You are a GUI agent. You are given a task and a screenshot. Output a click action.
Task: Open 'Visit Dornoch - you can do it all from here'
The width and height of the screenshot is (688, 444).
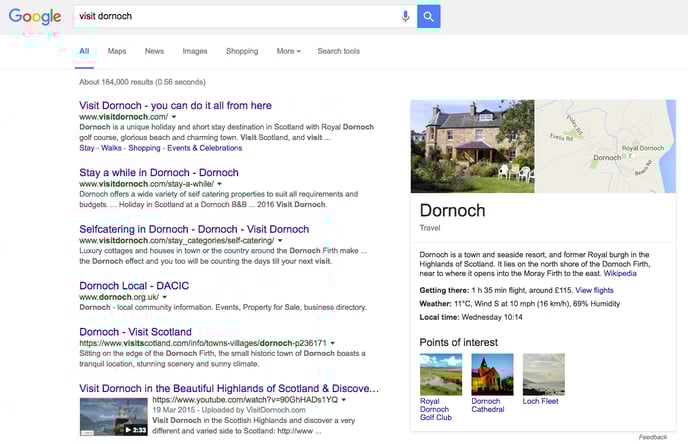[x=175, y=105]
